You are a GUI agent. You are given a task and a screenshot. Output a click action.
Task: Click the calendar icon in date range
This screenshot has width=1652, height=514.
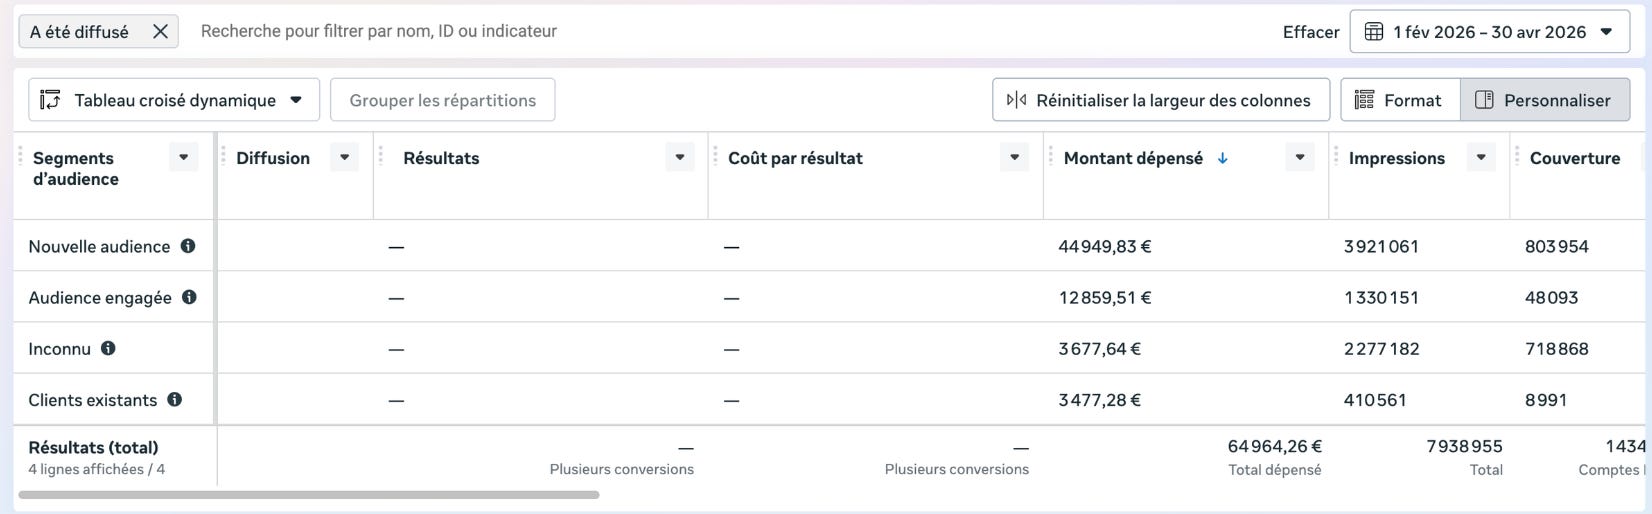pyautogui.click(x=1374, y=32)
